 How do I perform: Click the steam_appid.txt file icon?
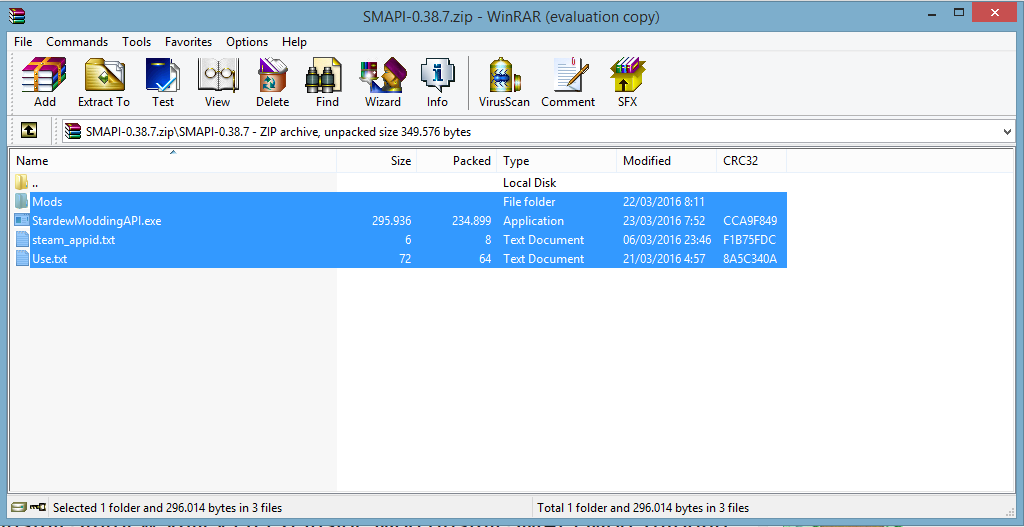(22, 240)
